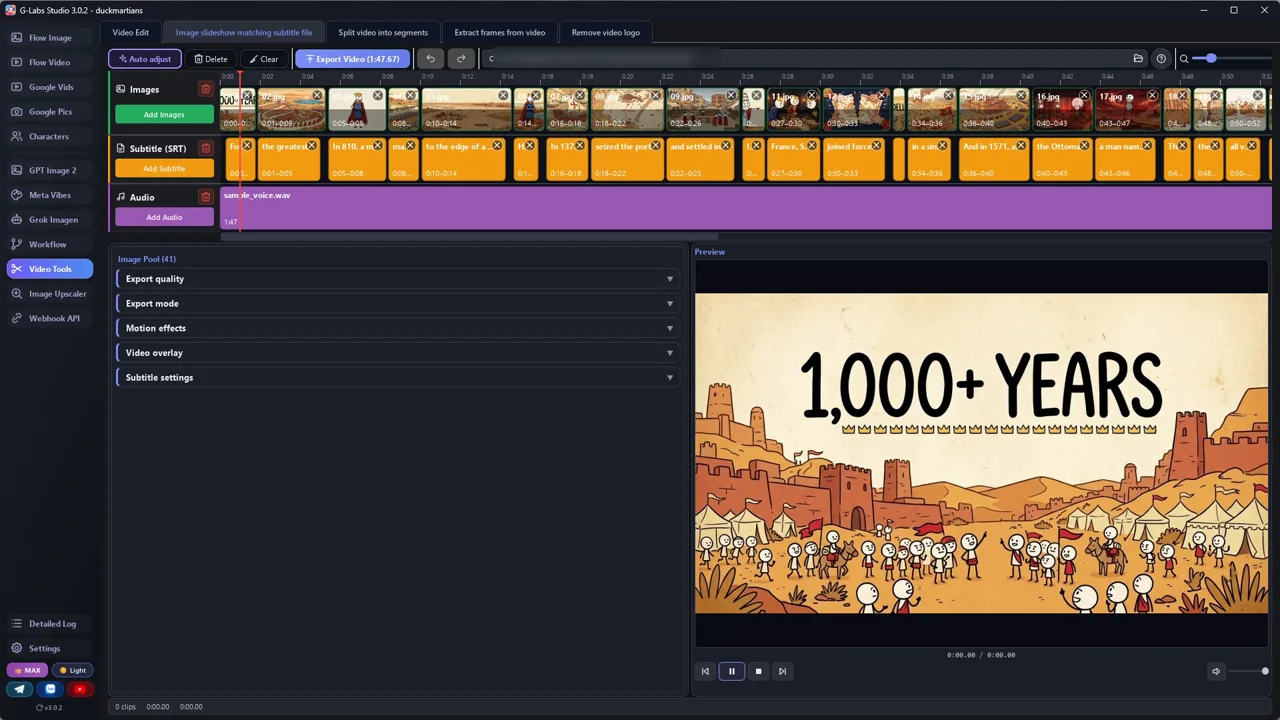This screenshot has height=720, width=1280.
Task: Skip to next in preview
Action: click(782, 671)
